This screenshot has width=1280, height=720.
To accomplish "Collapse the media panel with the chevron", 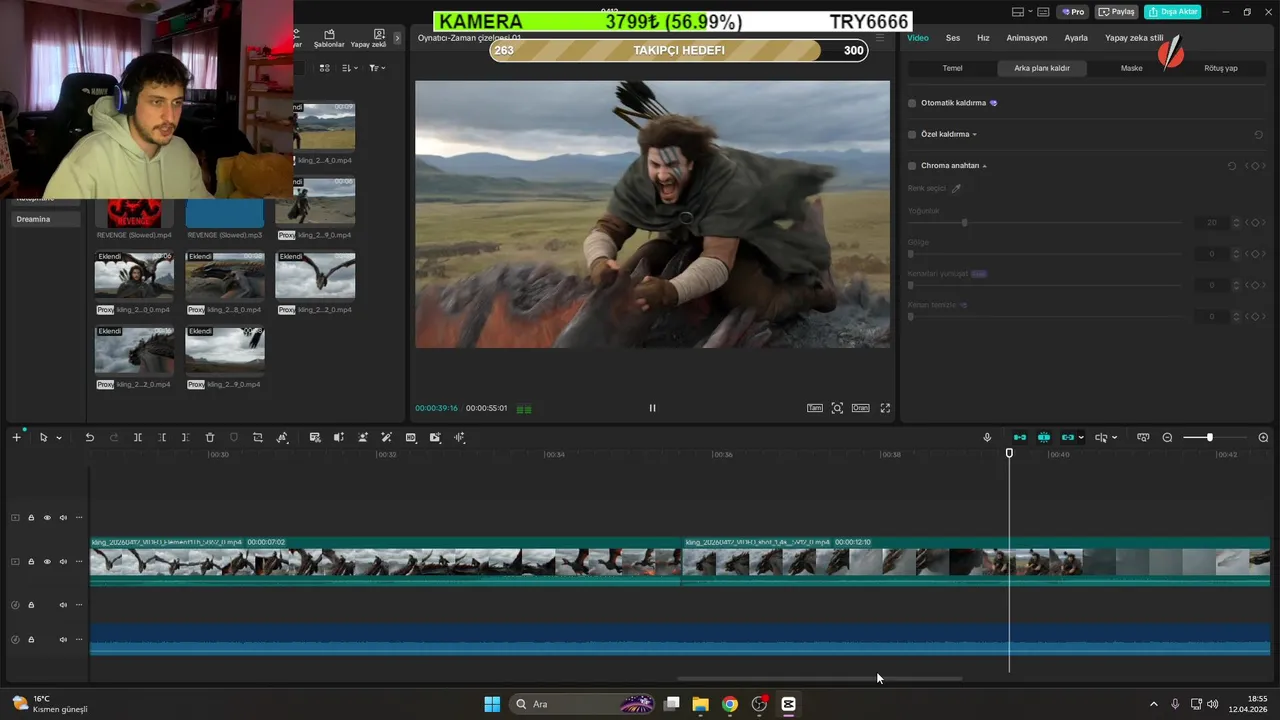I will [x=397, y=38].
